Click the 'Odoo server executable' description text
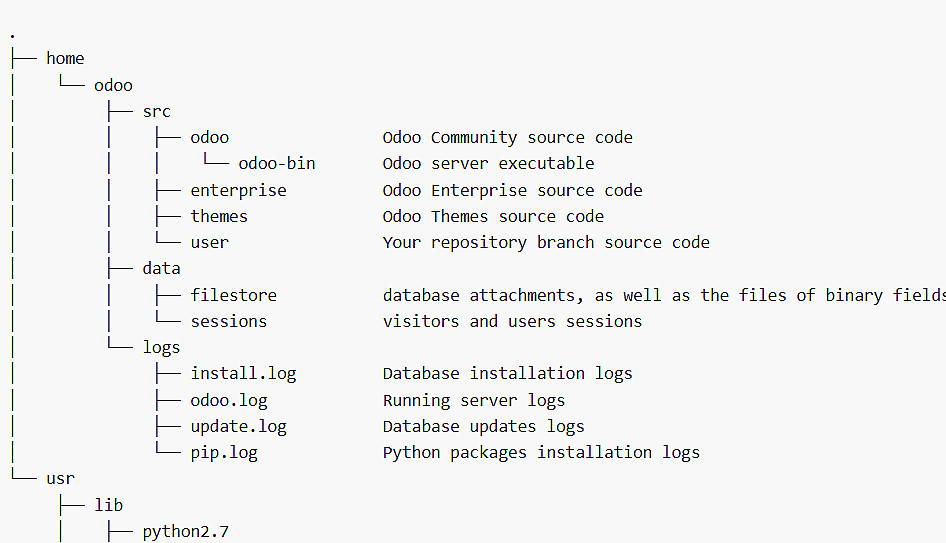 pos(488,164)
